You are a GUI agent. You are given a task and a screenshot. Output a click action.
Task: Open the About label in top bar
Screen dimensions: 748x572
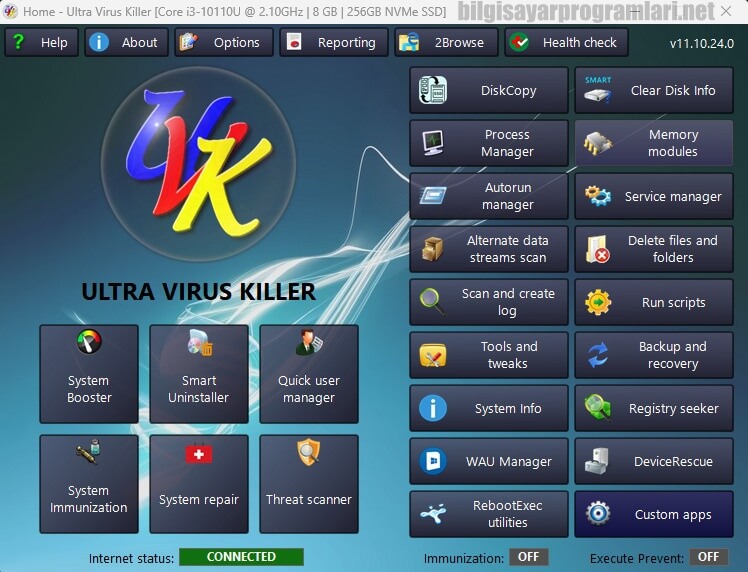click(x=139, y=42)
